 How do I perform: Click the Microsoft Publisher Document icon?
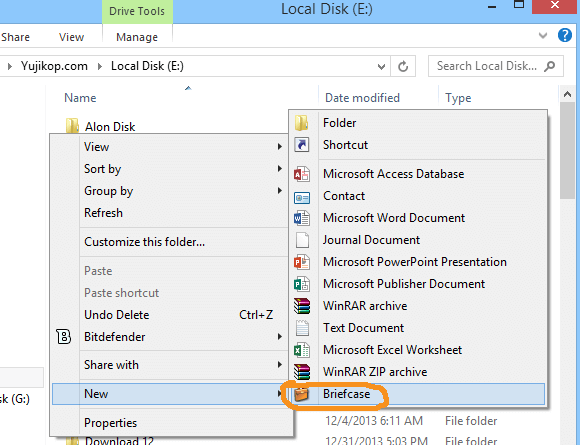click(x=302, y=284)
